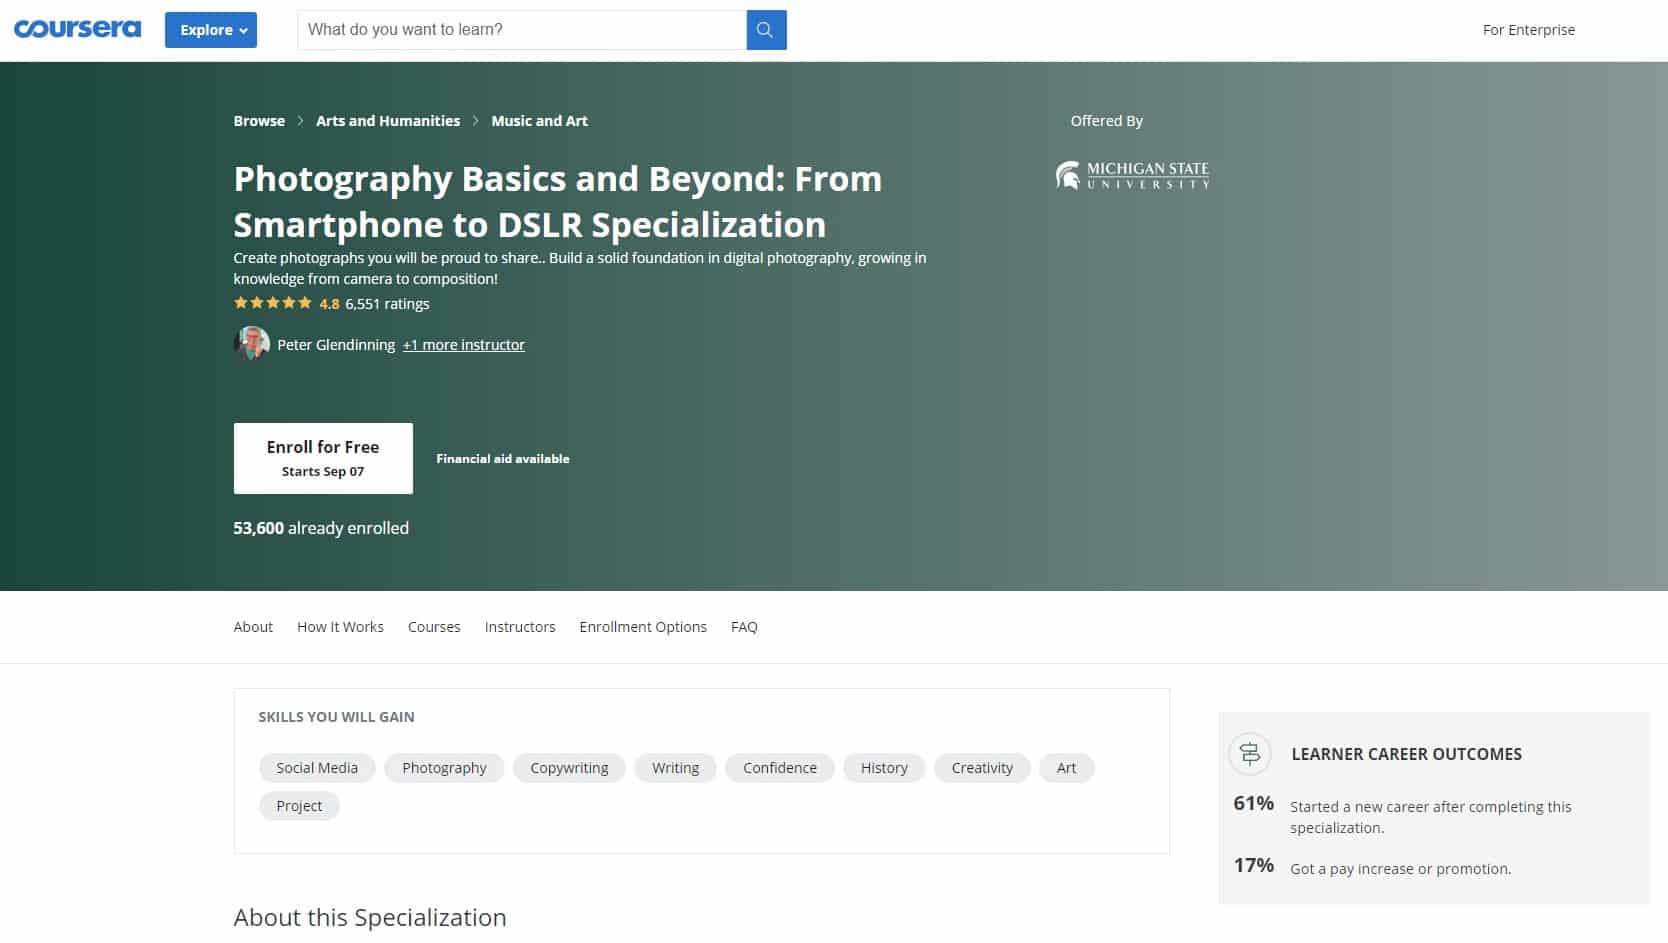Image resolution: width=1668 pixels, height=943 pixels.
Task: Switch to the Instructors tab
Action: [520, 627]
